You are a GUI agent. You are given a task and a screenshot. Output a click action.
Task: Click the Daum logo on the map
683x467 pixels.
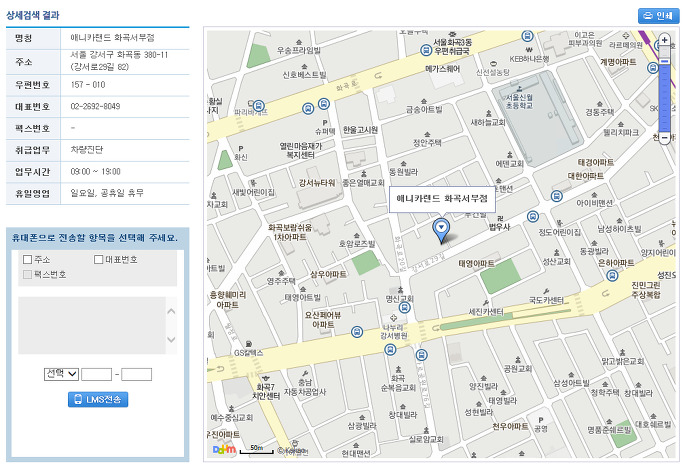[x=224, y=450]
